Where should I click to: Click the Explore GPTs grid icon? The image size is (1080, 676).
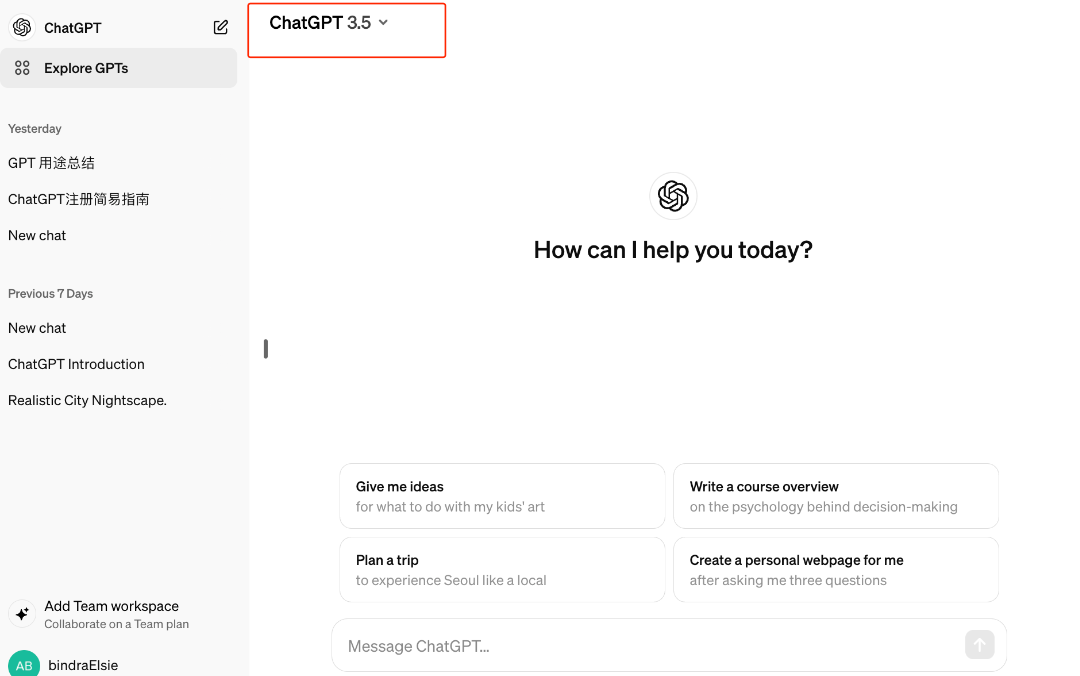22,68
